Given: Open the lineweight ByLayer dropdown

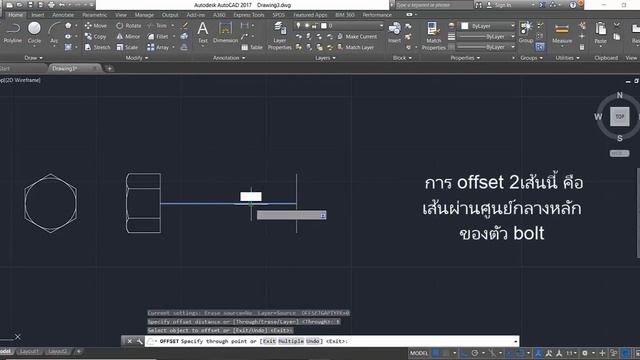Looking at the screenshot, I should [x=487, y=36].
